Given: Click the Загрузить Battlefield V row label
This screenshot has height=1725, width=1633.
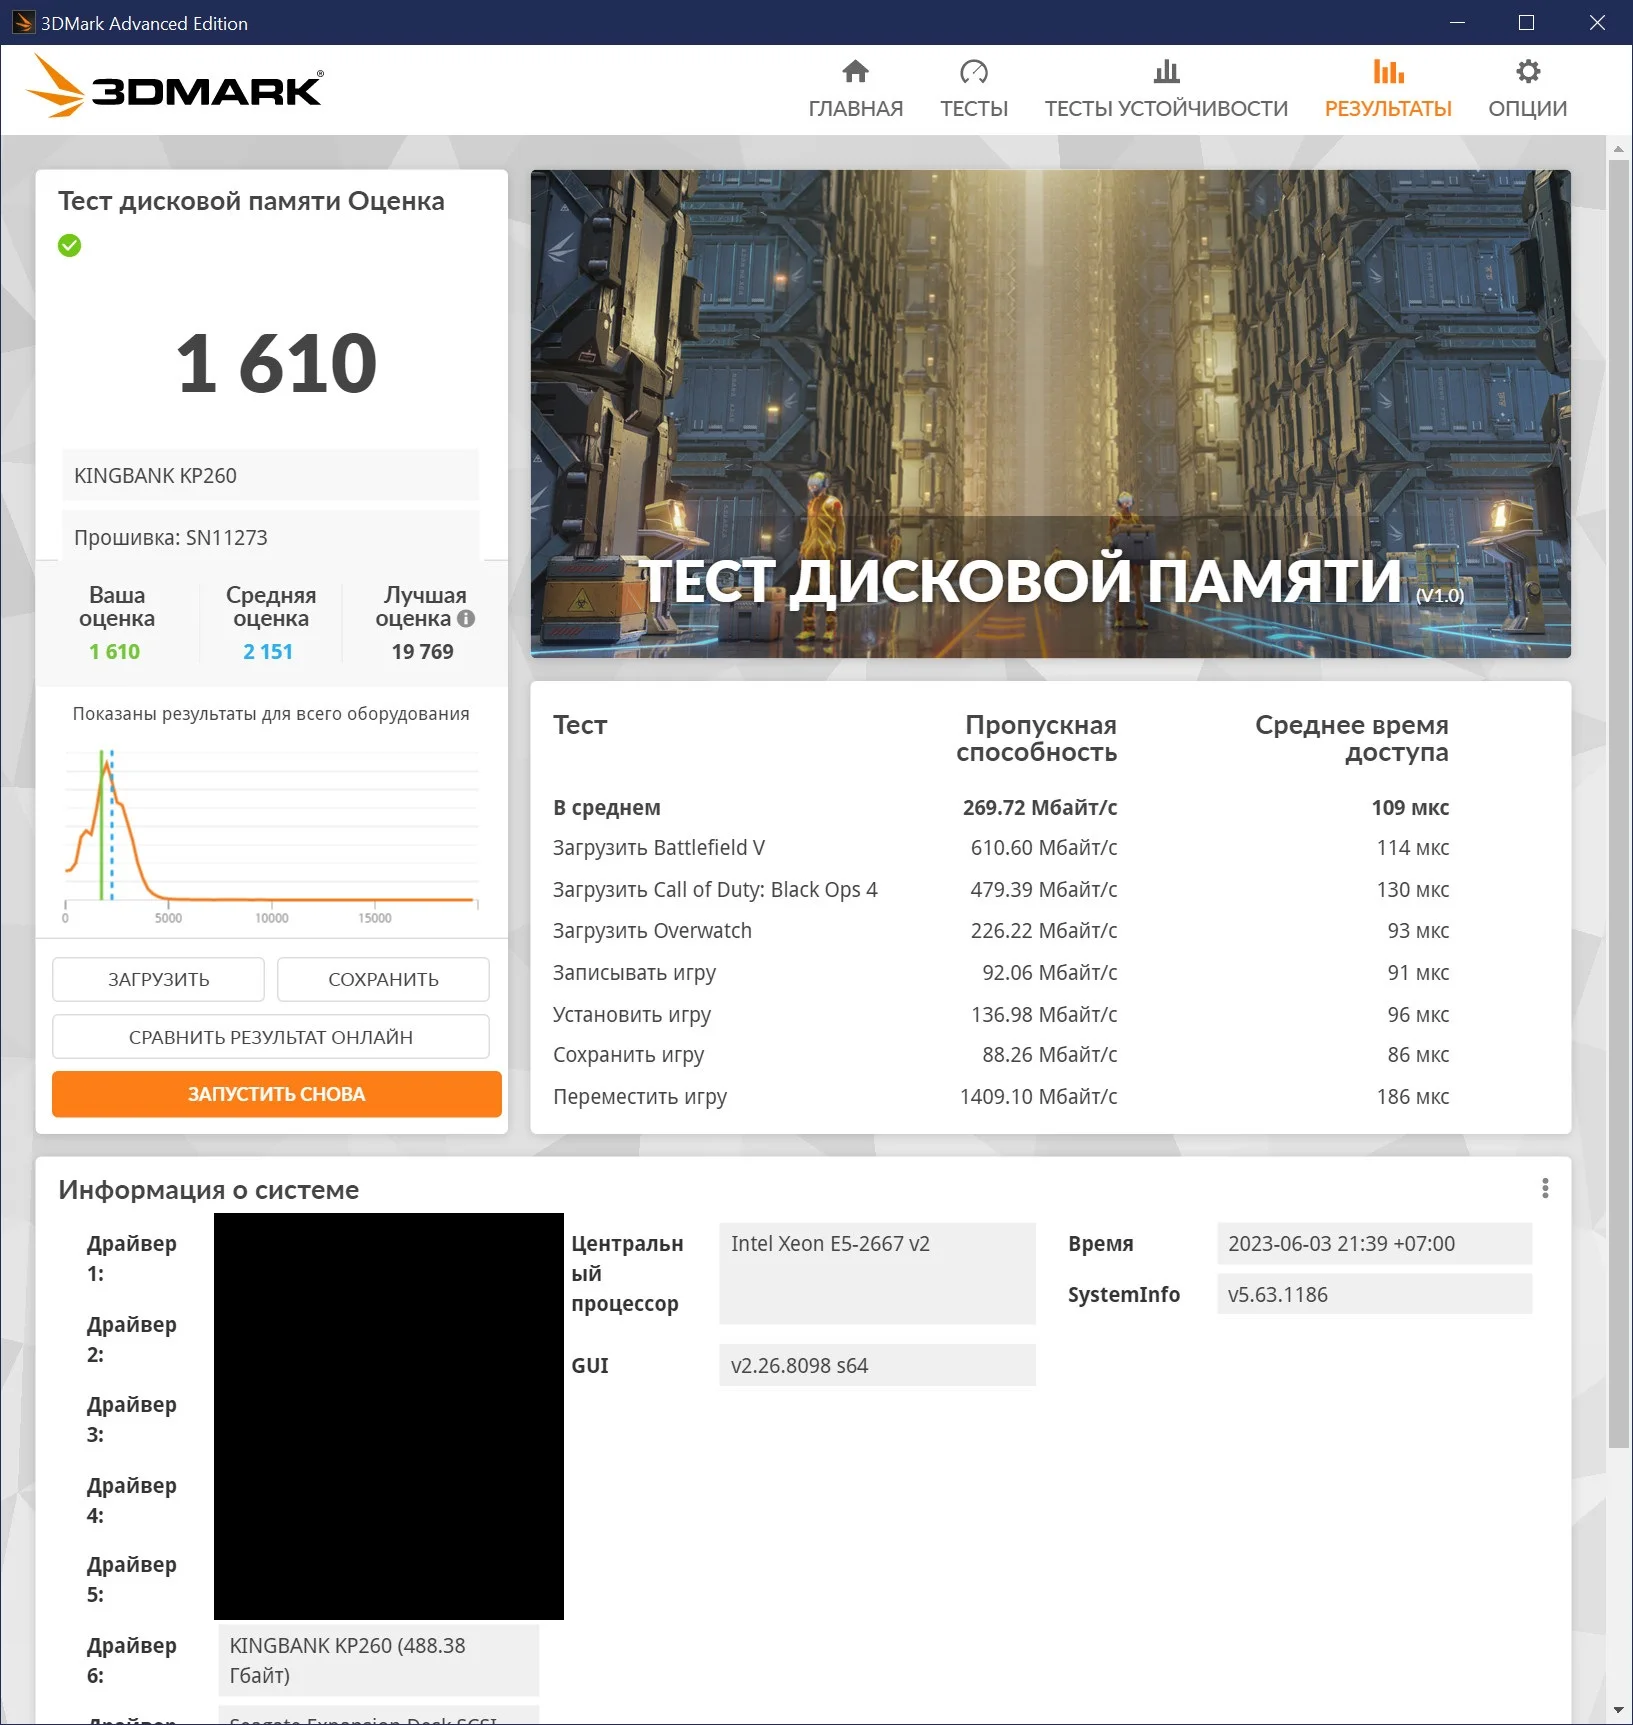Looking at the screenshot, I should click(x=659, y=848).
